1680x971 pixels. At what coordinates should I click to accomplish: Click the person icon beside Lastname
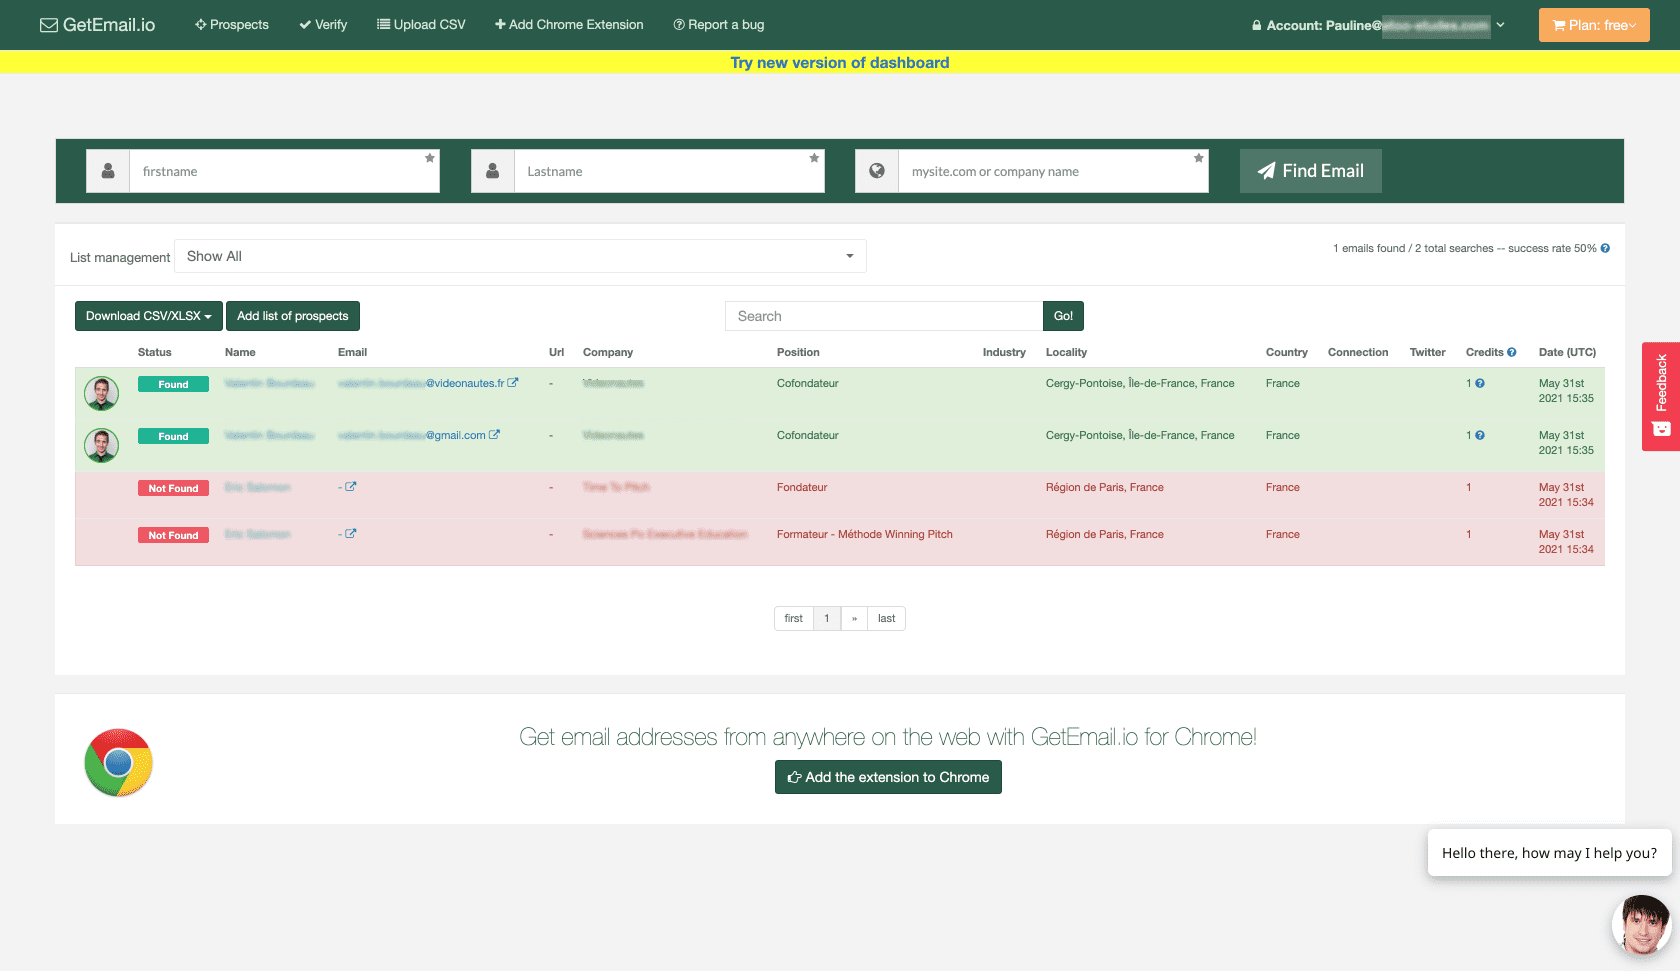click(493, 171)
